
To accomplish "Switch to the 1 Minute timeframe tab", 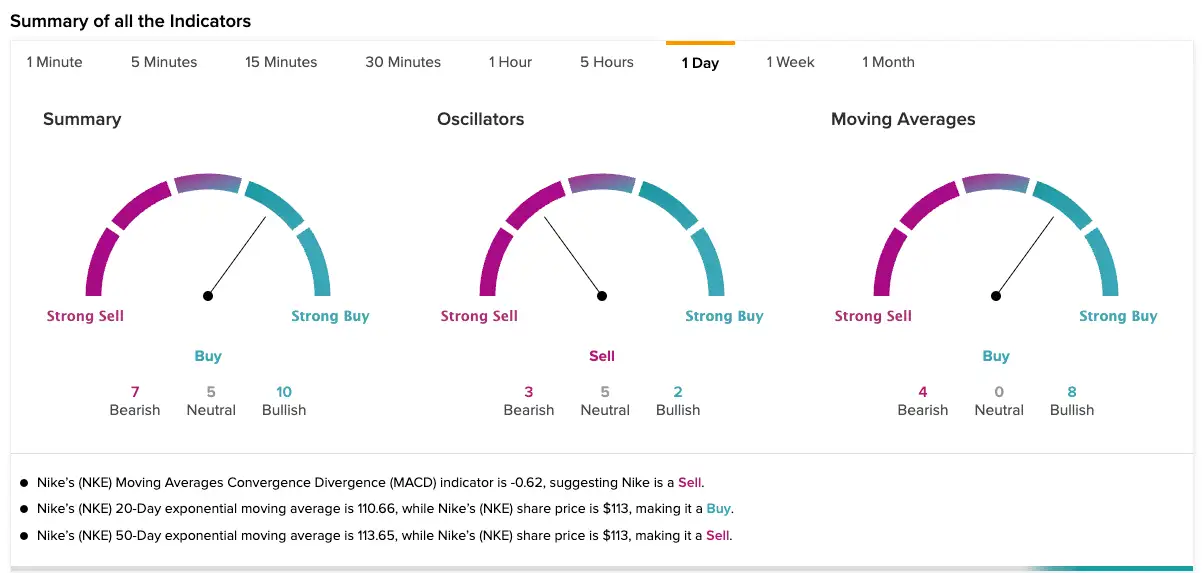I will pos(55,62).
